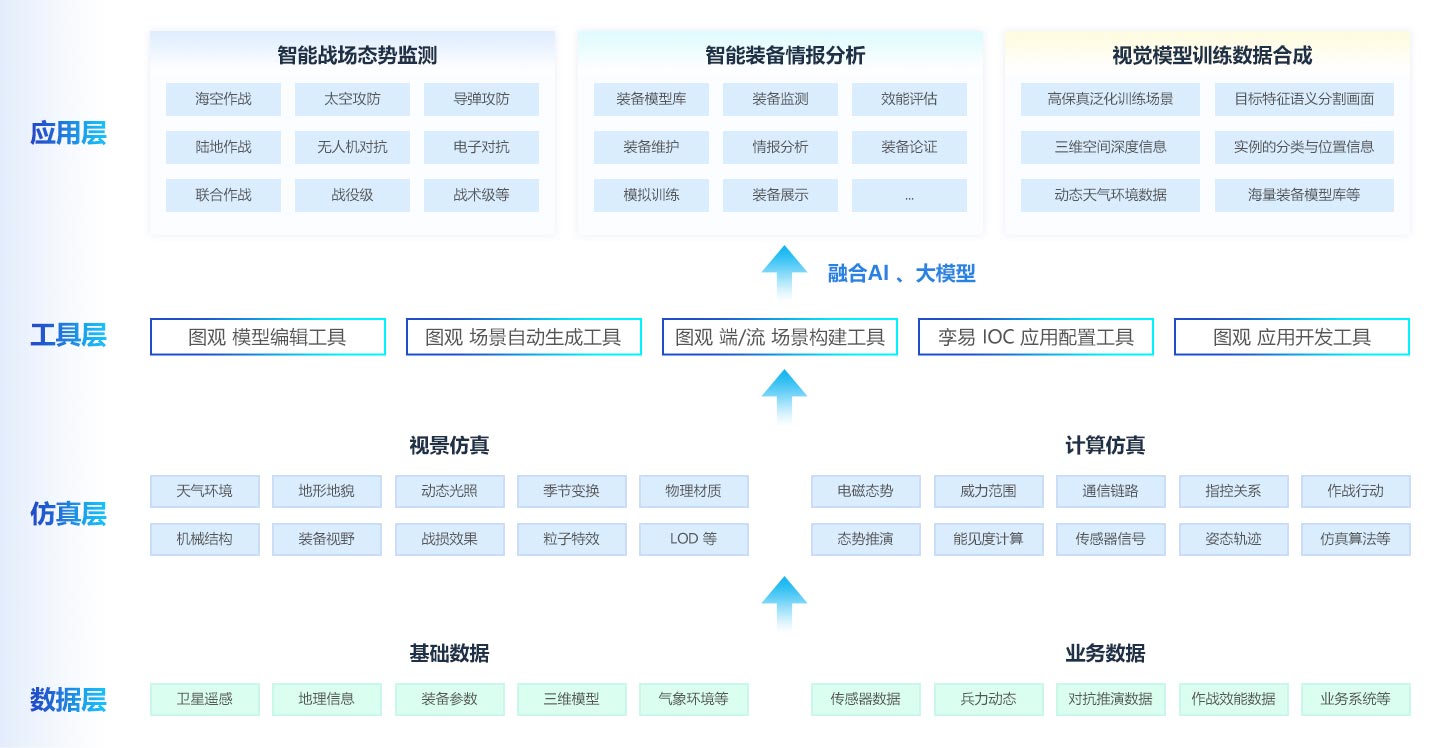This screenshot has width=1440, height=748.
Task: Click the up arrow beside 融合AI、大模型
Action: pos(784,271)
